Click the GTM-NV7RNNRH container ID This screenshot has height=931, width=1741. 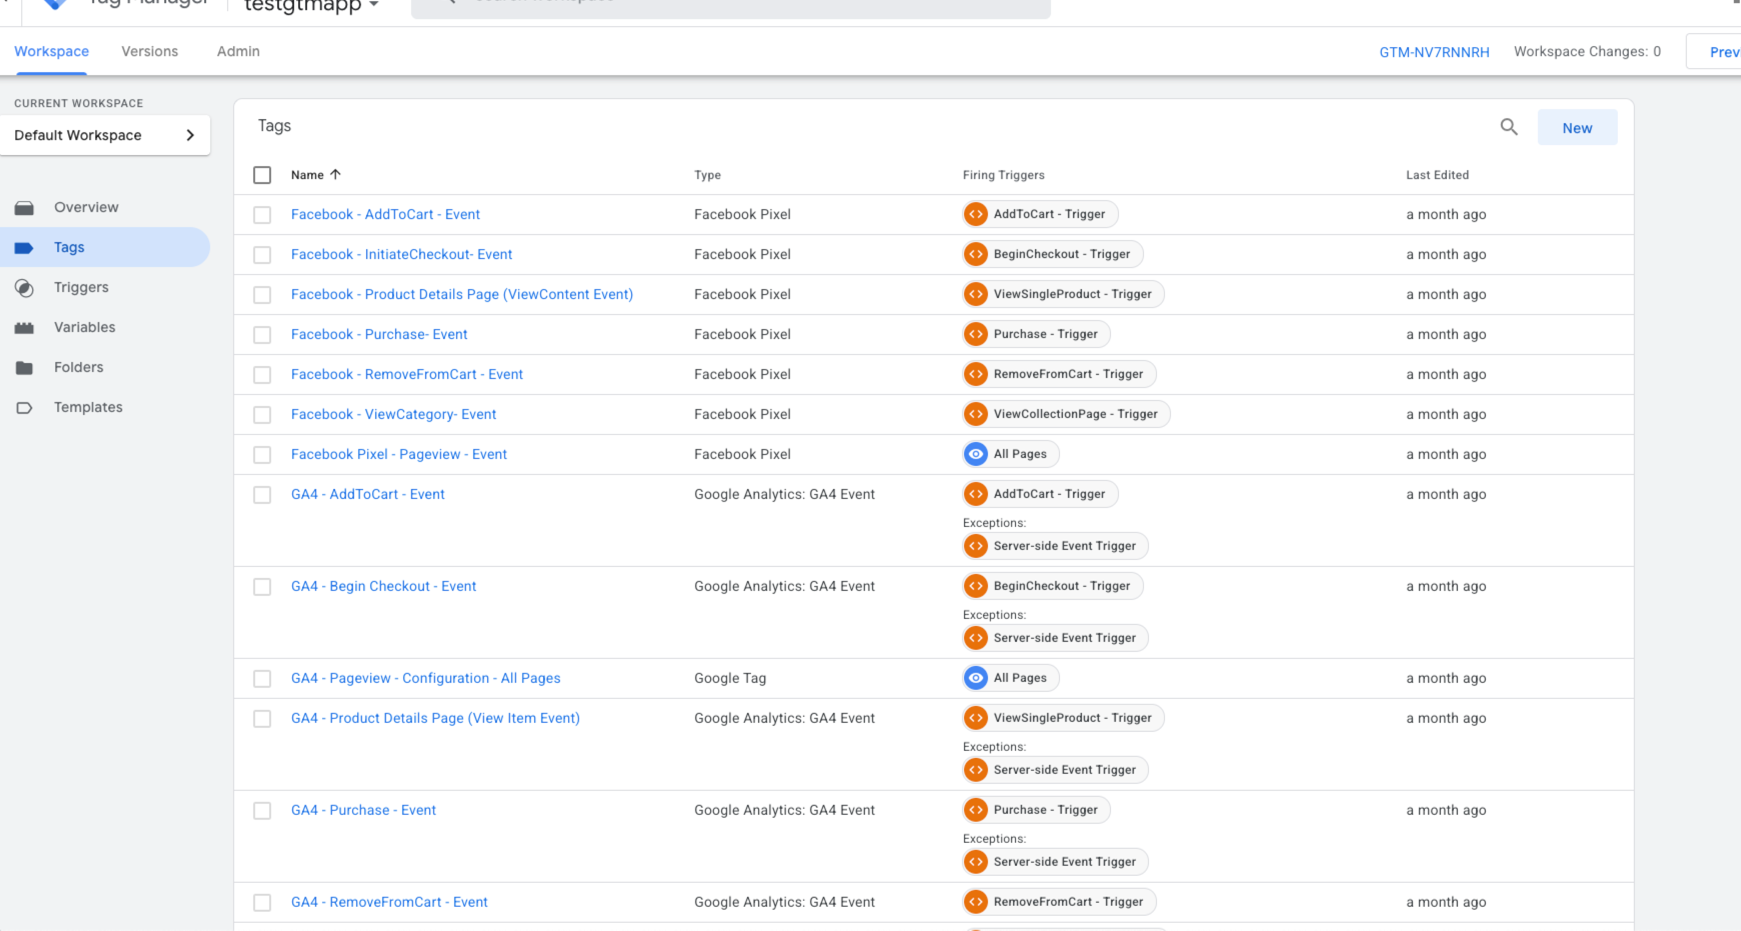click(1434, 52)
